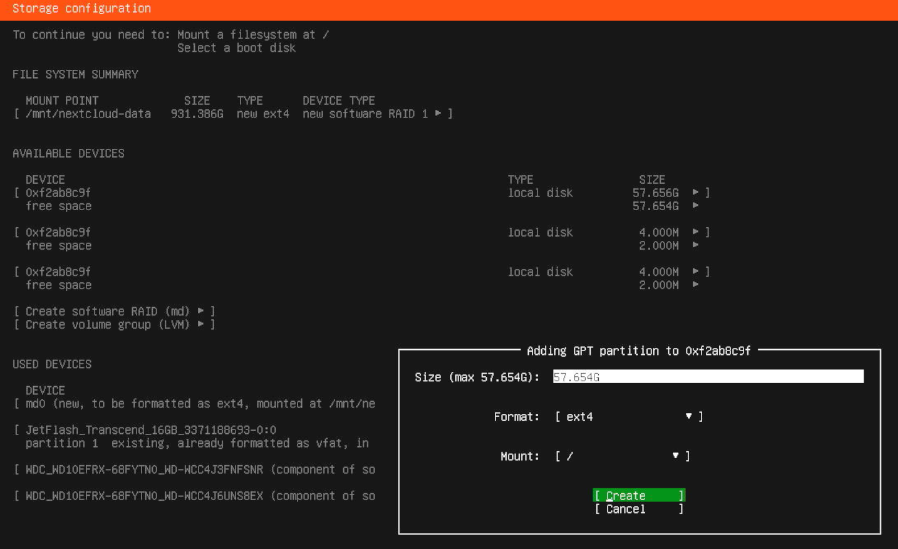Select the 57.656G local disk device entry
Screen dimensions: 898x549
click(x=58, y=192)
